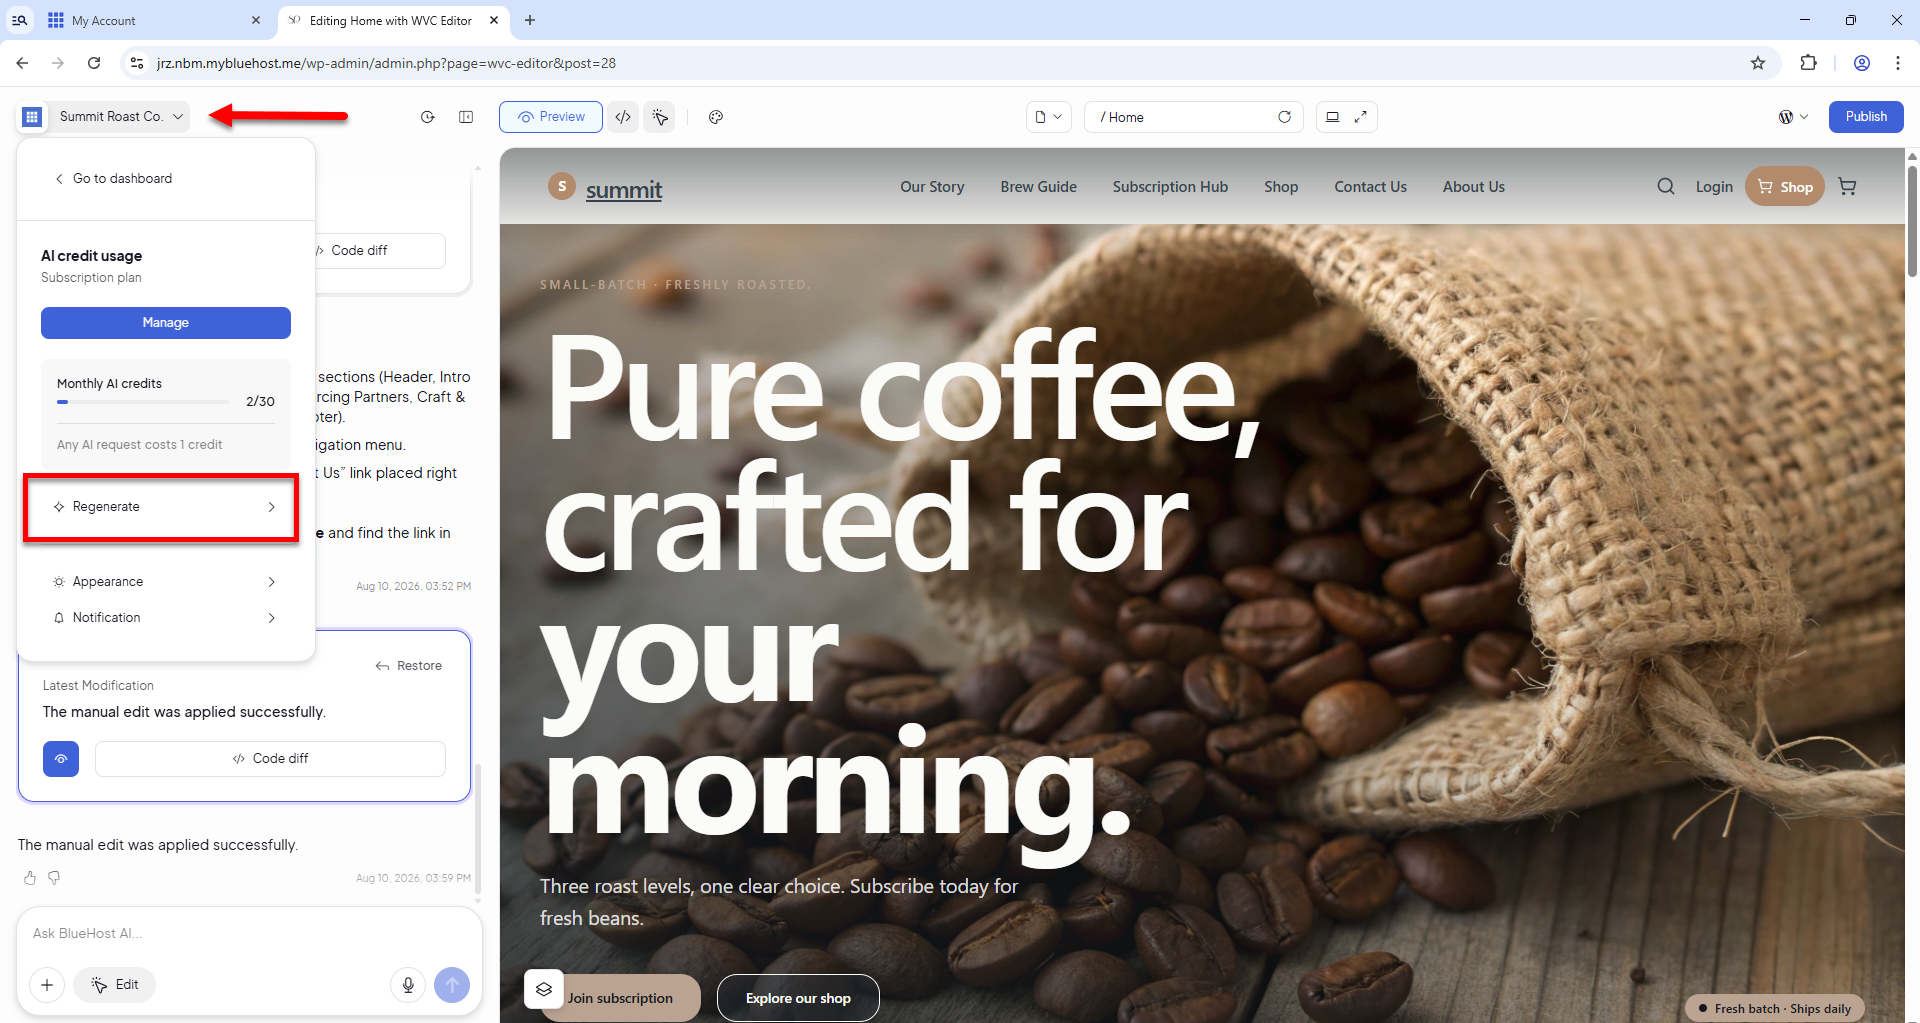1920x1023 pixels.
Task: Close the Editing Home with WVC Editor tab
Action: (494, 20)
